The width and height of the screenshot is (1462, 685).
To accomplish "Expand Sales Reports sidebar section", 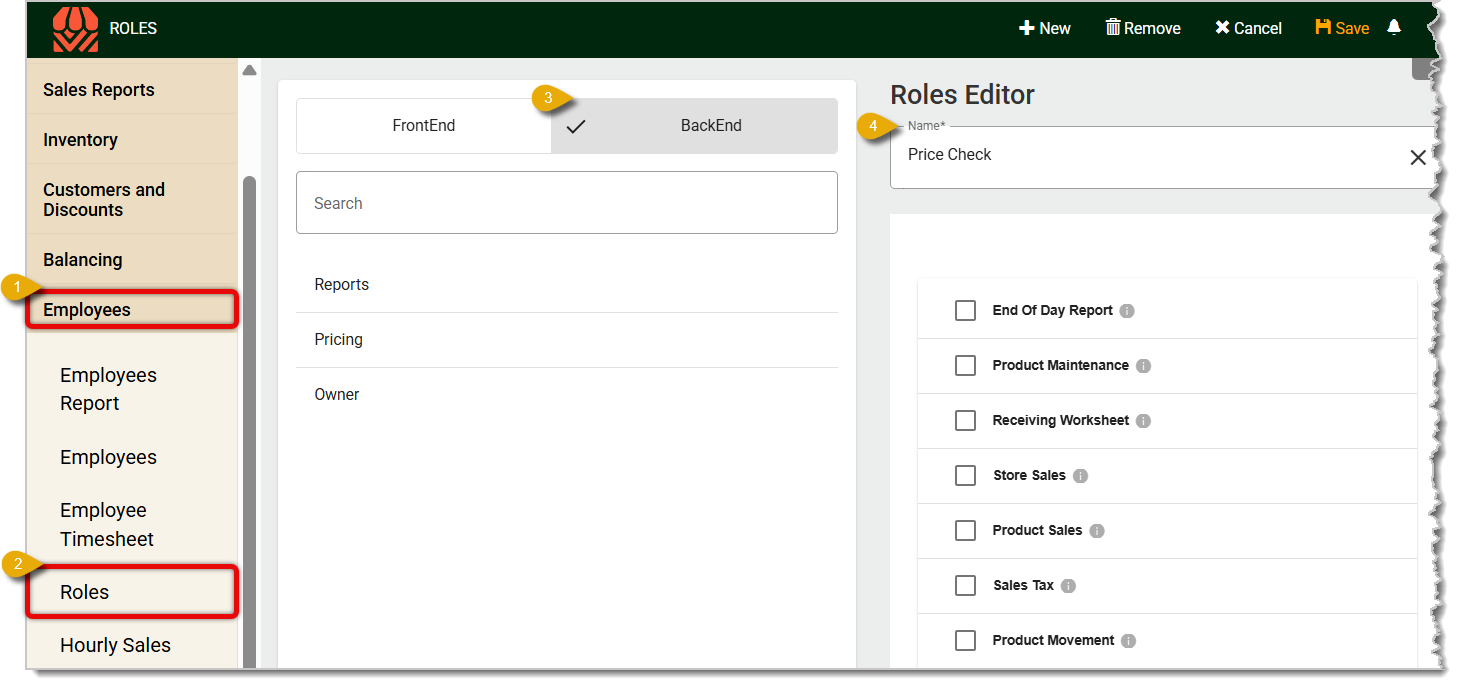I will 132,89.
